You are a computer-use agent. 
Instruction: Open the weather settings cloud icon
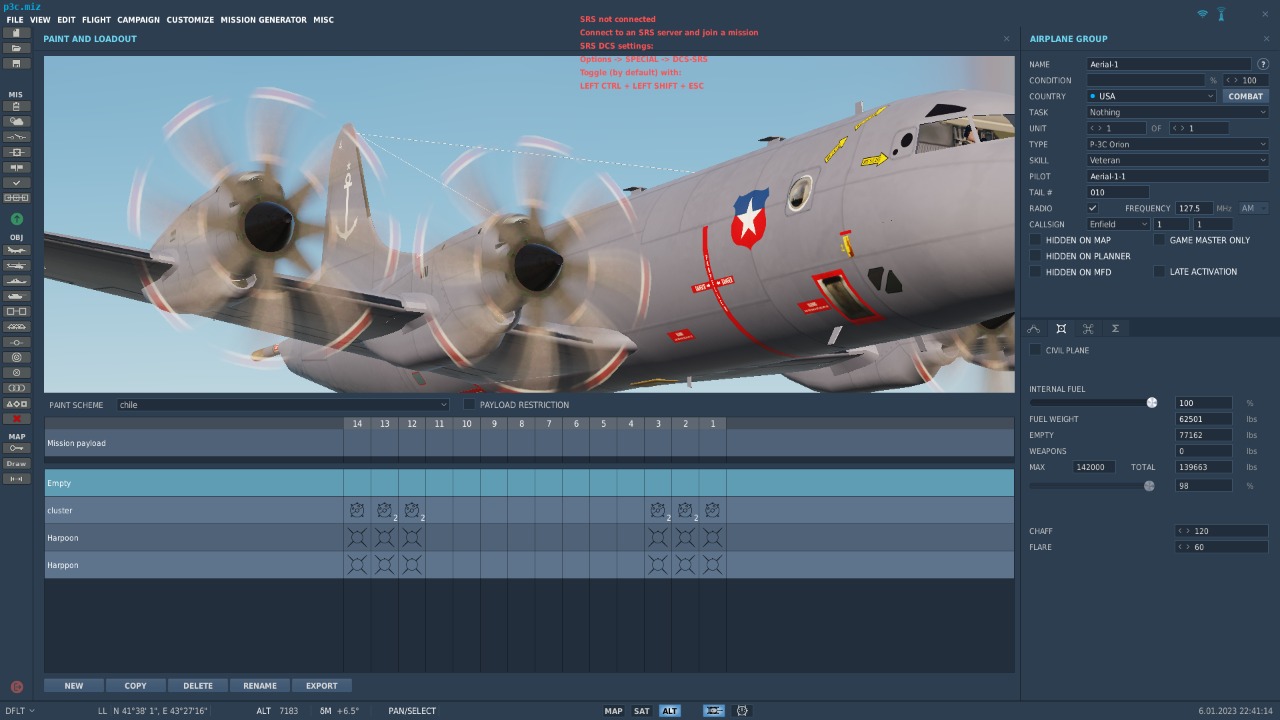coord(17,121)
